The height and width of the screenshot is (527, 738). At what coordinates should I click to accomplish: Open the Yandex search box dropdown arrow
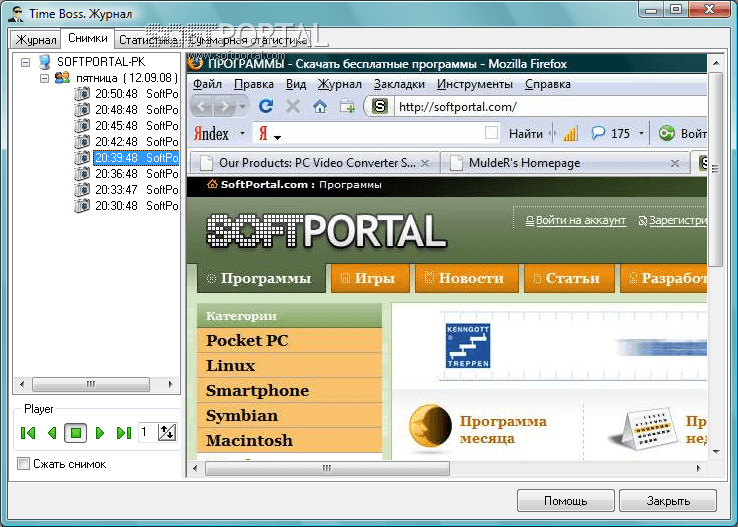[278, 137]
